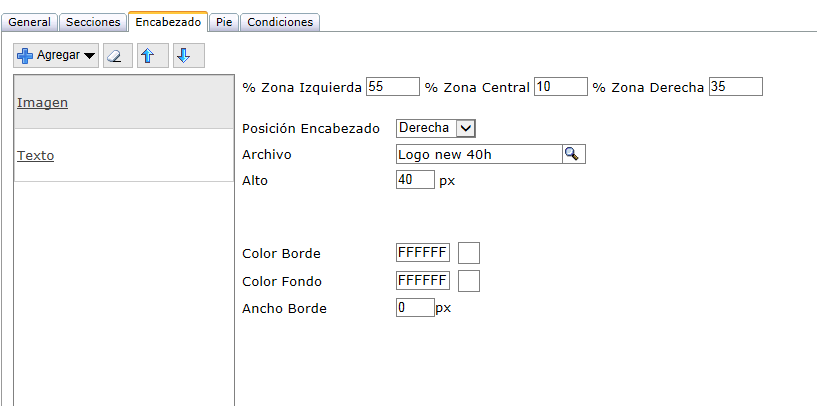Click the Ancho Borde input field

(x=415, y=308)
